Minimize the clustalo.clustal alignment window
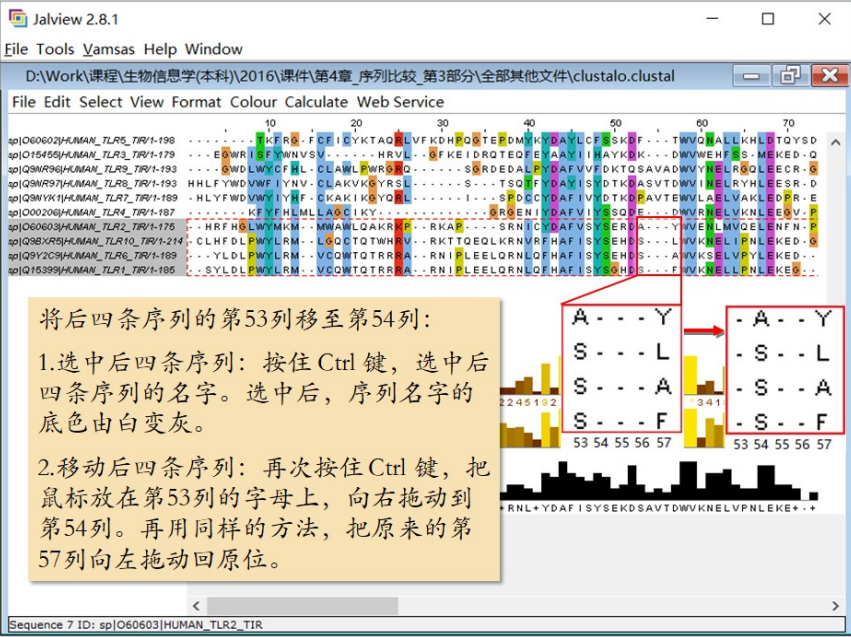Image resolution: width=851 pixels, height=637 pixels. (751, 75)
